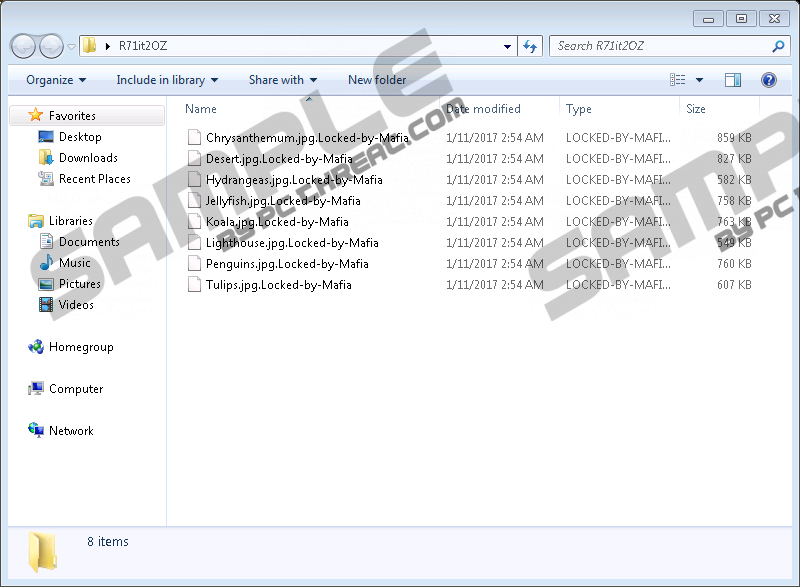Open the Pictures library
The height and width of the screenshot is (587, 800).
coord(80,284)
